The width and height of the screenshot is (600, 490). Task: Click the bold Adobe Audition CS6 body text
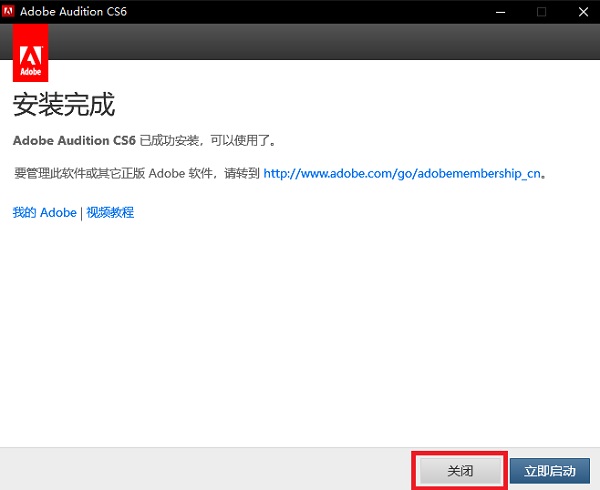[x=74, y=139]
